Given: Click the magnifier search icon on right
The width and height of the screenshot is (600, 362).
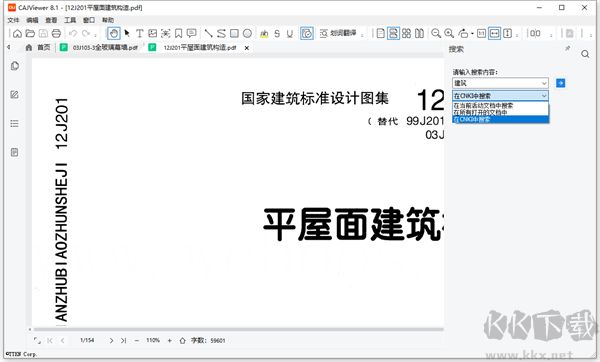Looking at the screenshot, I should pyautogui.click(x=585, y=54).
